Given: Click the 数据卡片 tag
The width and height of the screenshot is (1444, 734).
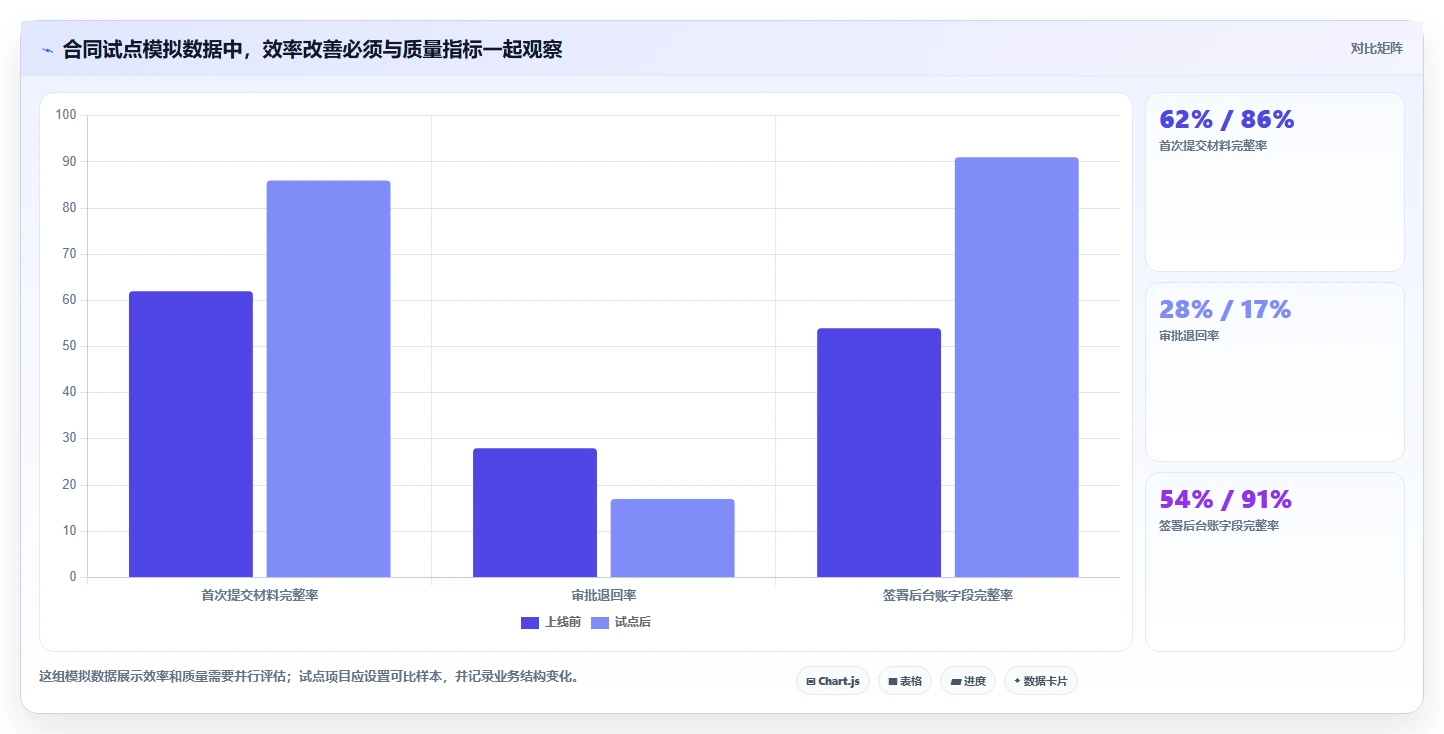Looking at the screenshot, I should point(1041,681).
